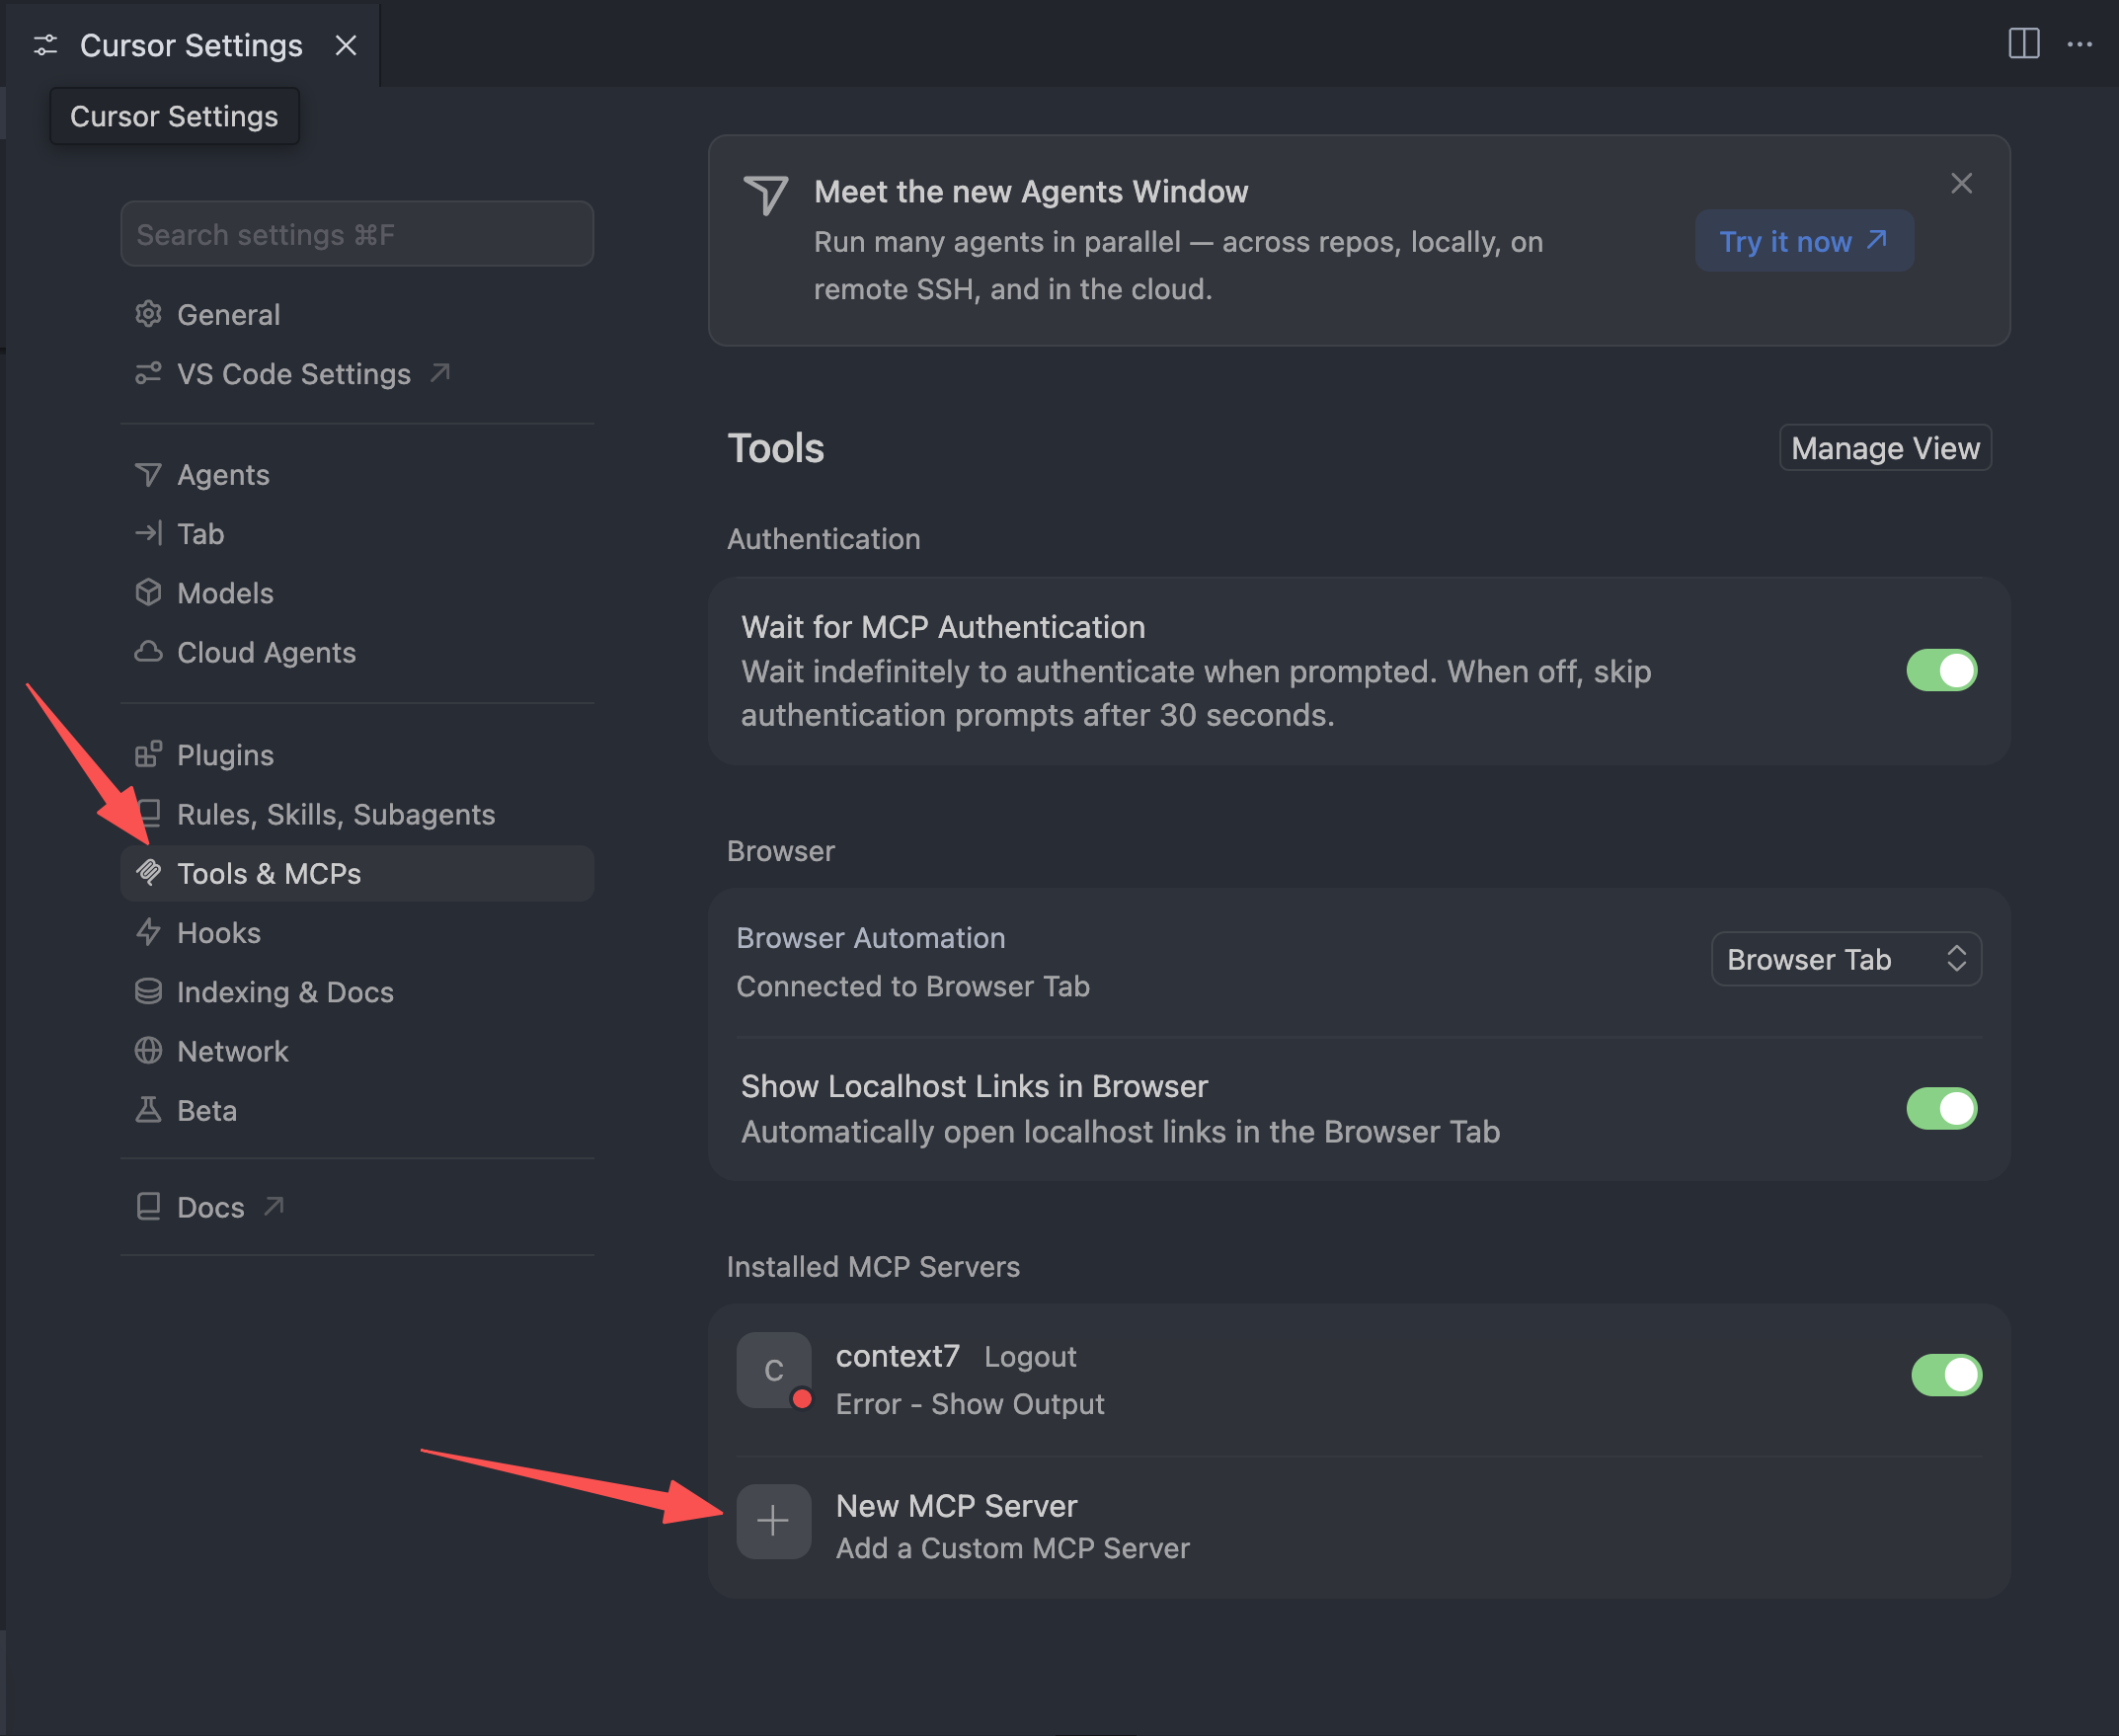2119x1736 pixels.
Task: Go to Tab settings section
Action: (357, 533)
